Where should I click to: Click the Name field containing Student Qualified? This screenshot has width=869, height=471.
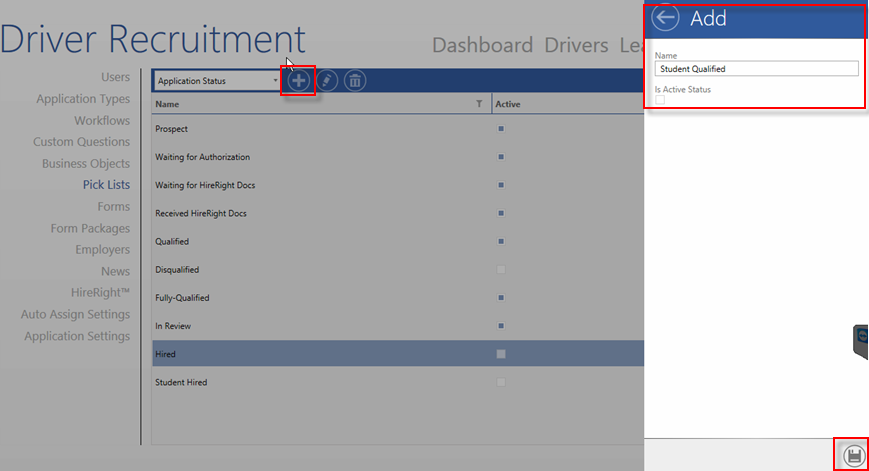point(756,69)
